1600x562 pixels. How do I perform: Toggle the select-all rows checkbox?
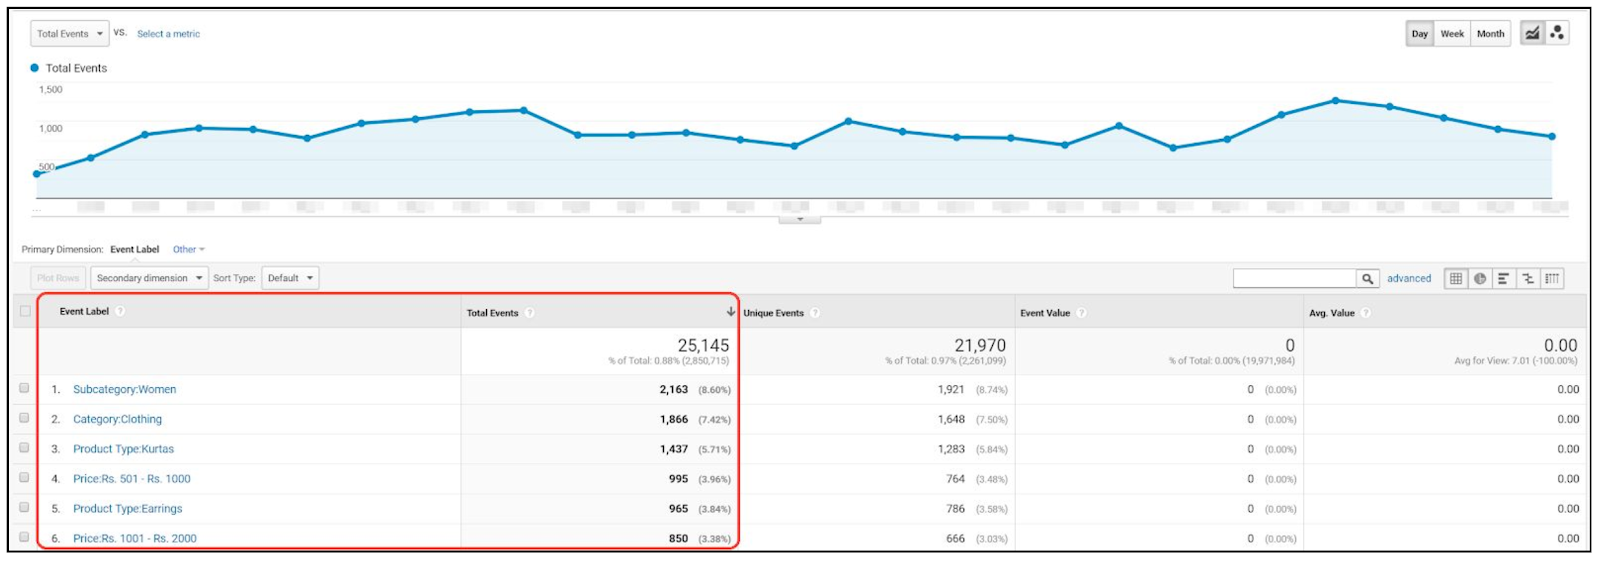tap(25, 311)
